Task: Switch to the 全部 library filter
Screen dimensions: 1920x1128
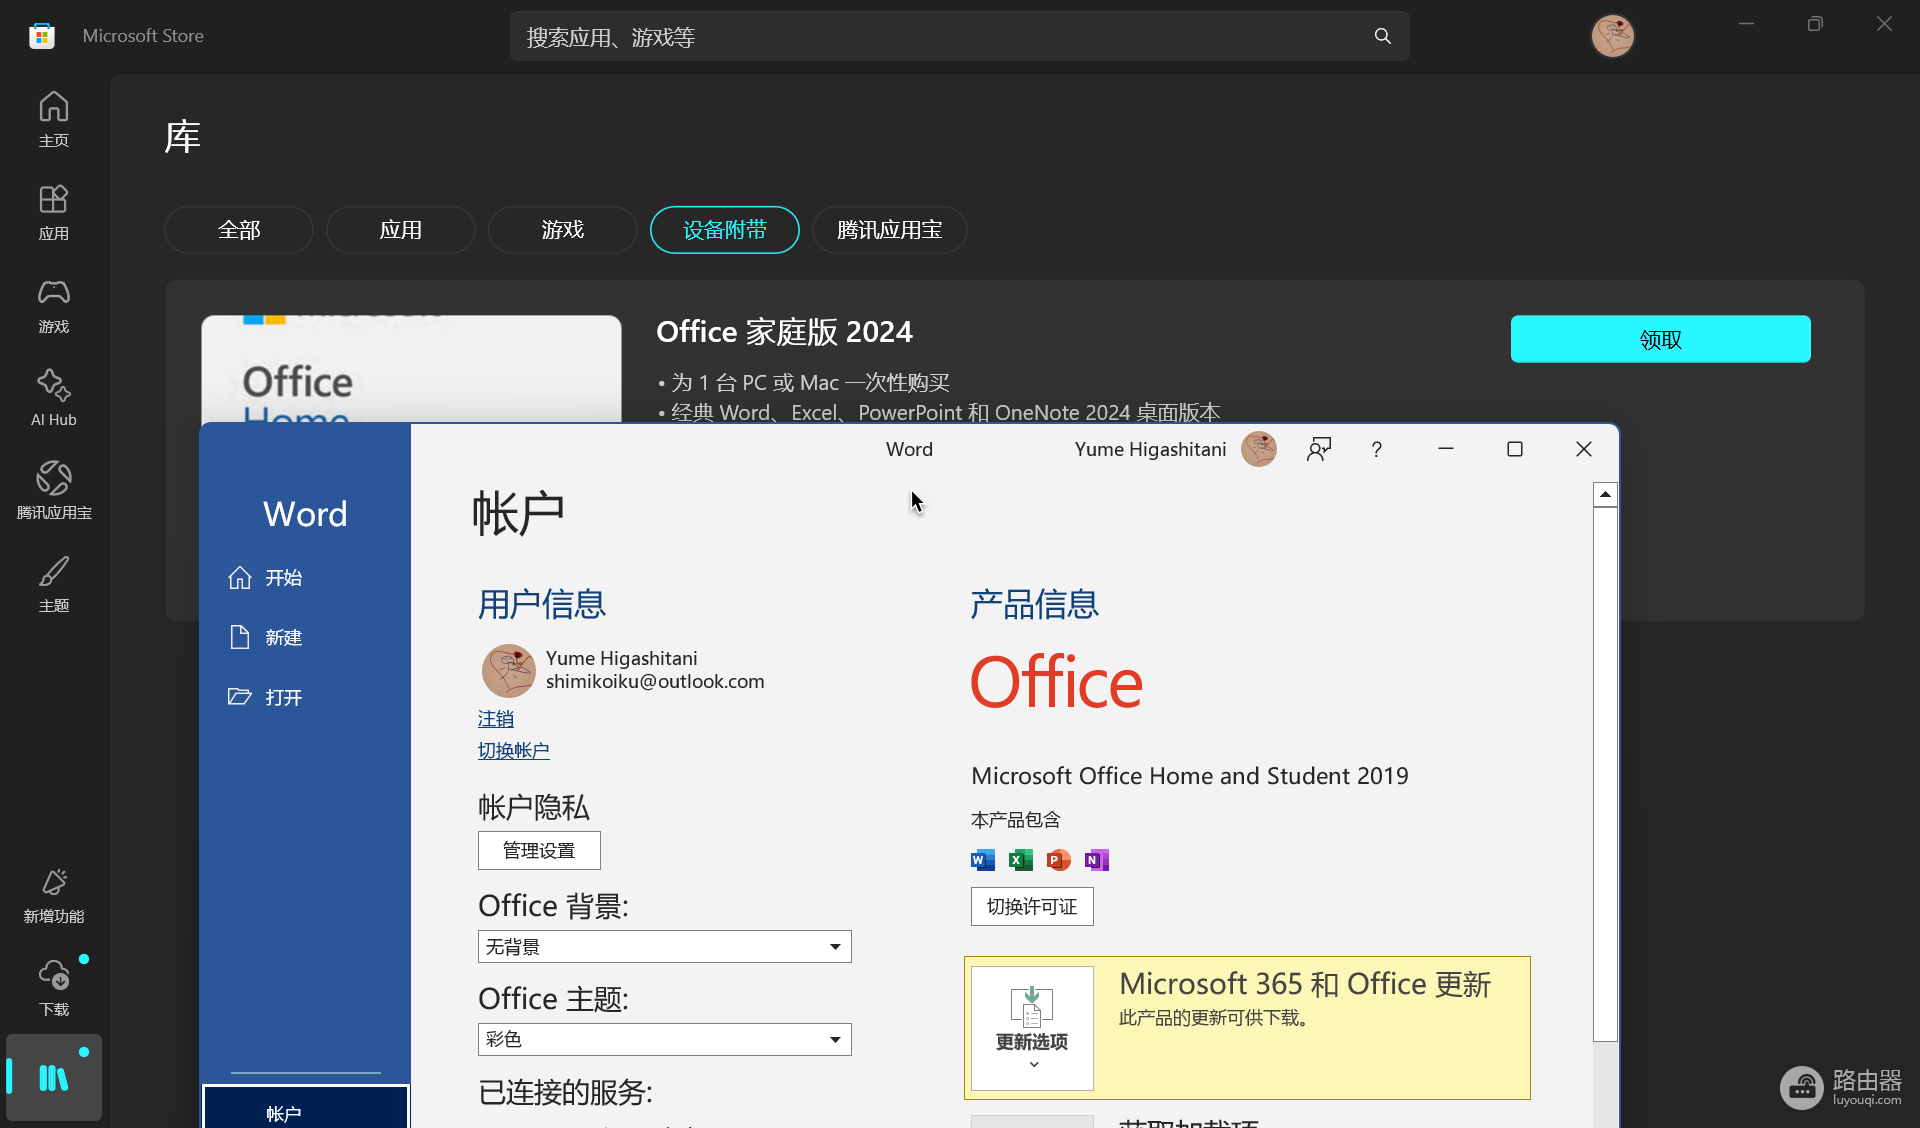Action: [239, 230]
